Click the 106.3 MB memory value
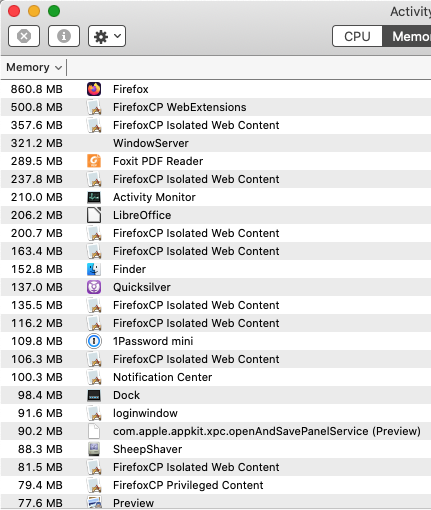Screen dimensions: 431x510 (x=37, y=359)
